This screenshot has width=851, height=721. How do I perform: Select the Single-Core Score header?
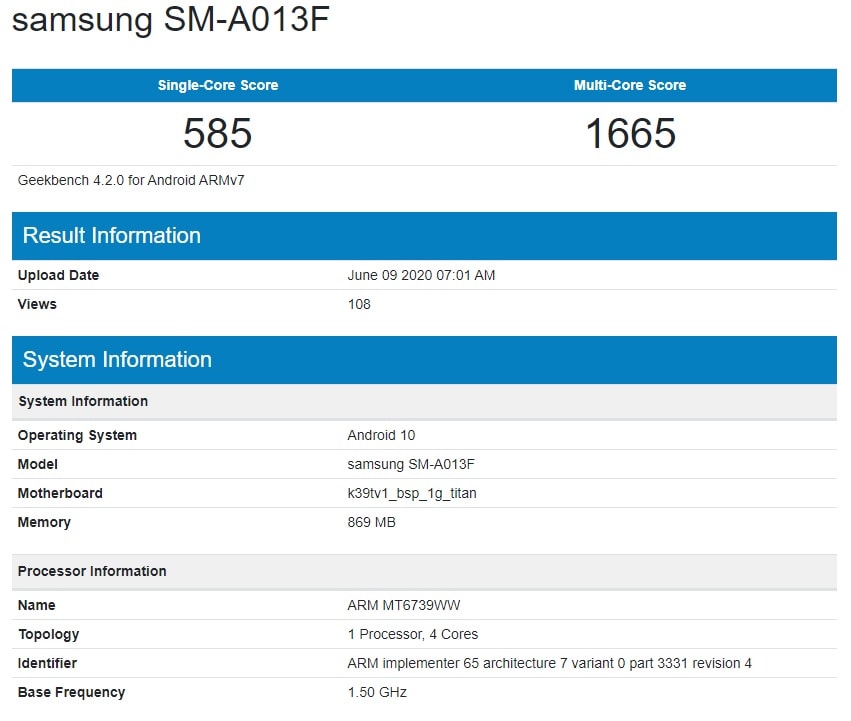click(217, 85)
